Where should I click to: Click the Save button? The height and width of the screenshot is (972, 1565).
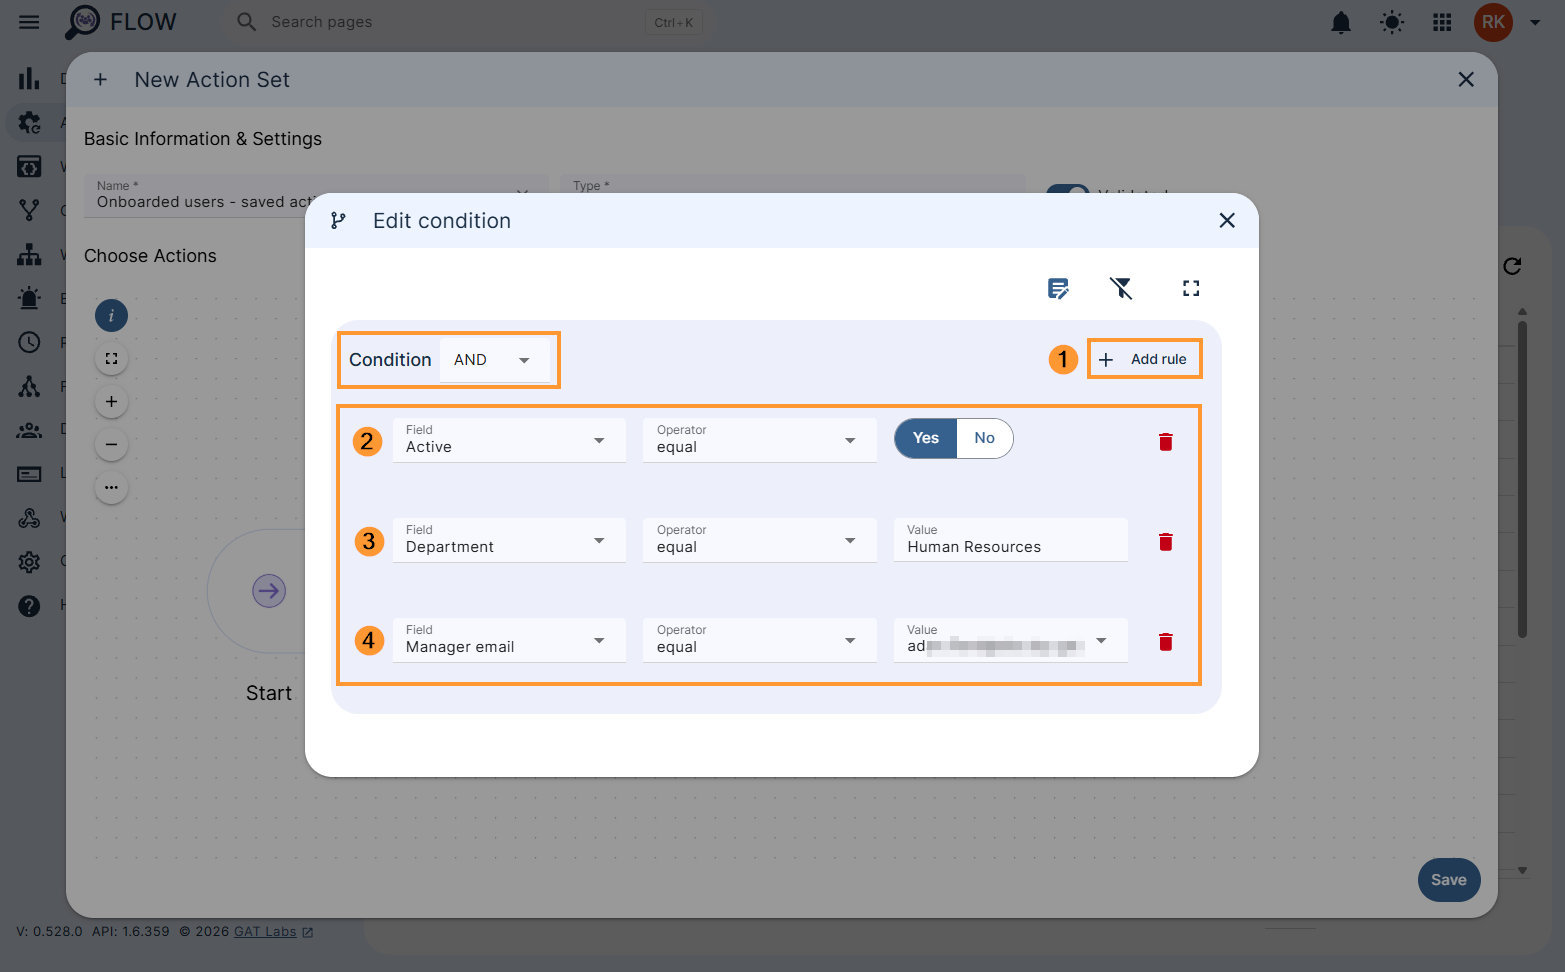click(1449, 880)
